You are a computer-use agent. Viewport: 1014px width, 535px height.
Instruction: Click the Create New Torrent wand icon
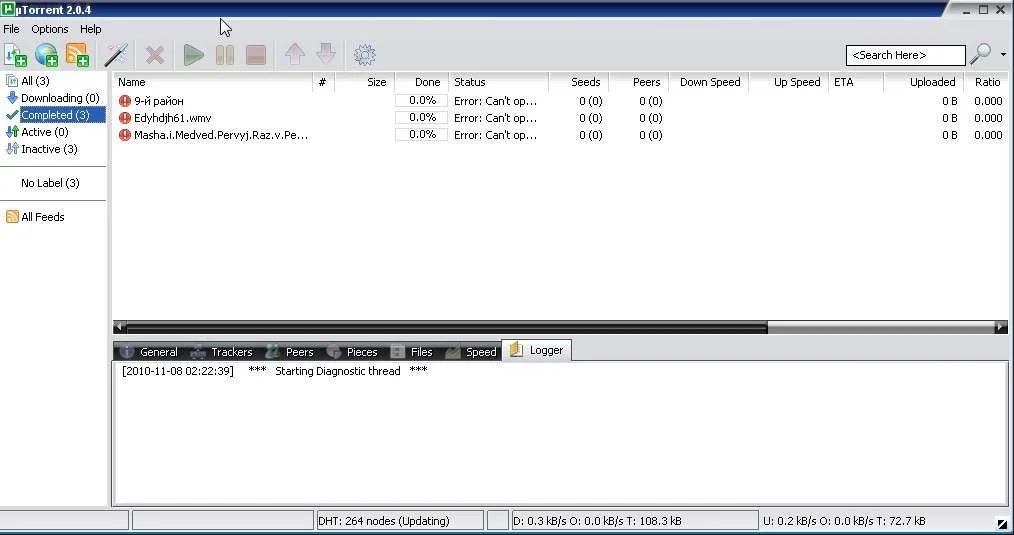click(116, 55)
